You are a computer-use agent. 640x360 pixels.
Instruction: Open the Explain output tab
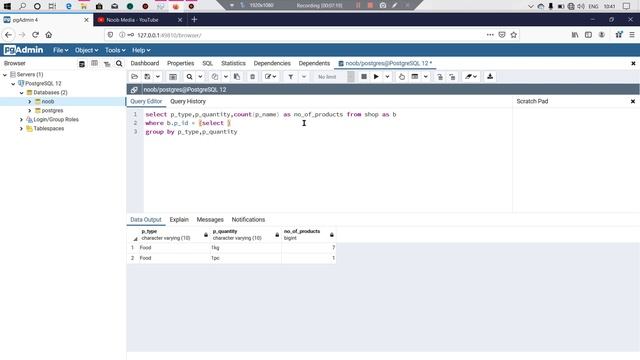tap(179, 220)
